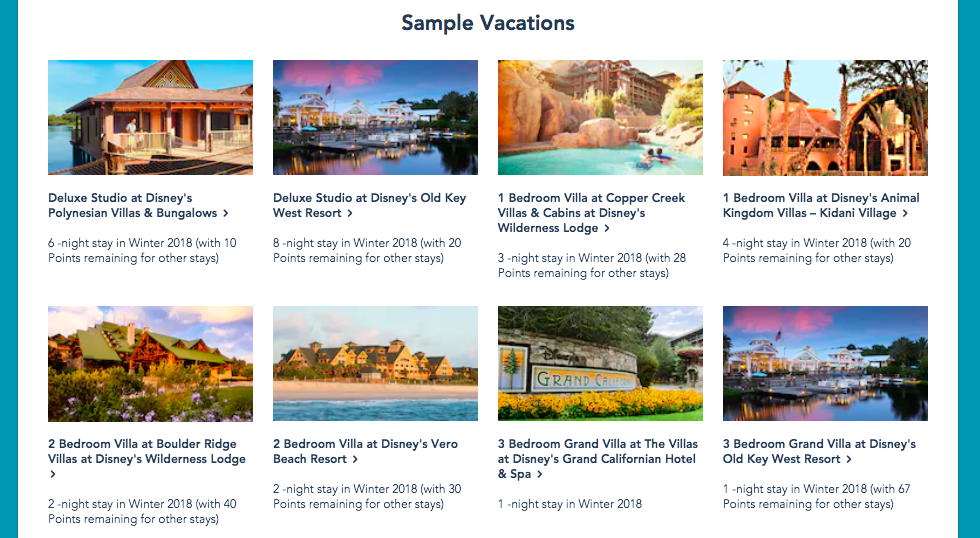Click the Kidani Village building photo
The width and height of the screenshot is (980, 538).
point(826,117)
